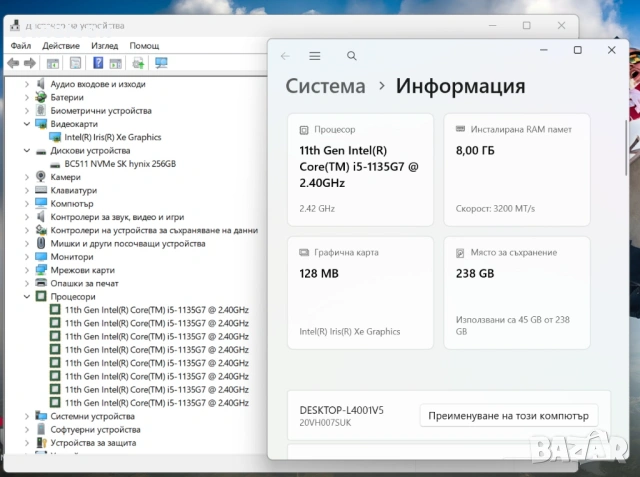Click Преименуване на този компютър button
Screen dimensions: 640x477
(x=509, y=416)
